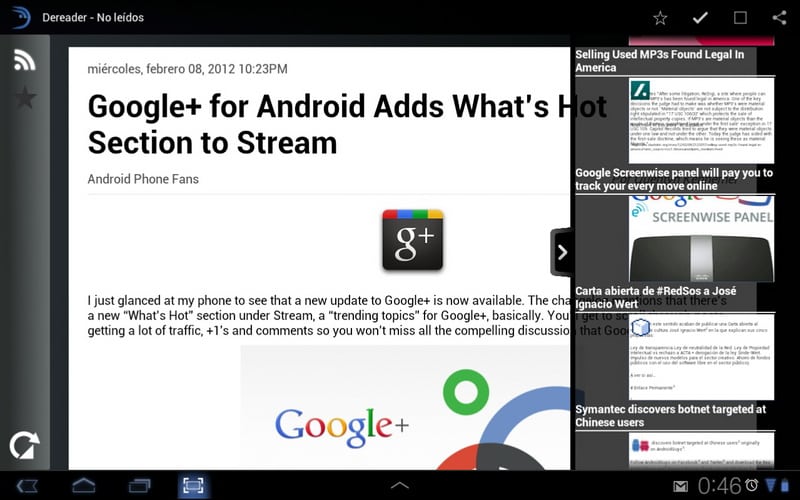This screenshot has height=500, width=800.
Task: Open thumbnail below Symantec botnet headline
Action: tap(701, 450)
